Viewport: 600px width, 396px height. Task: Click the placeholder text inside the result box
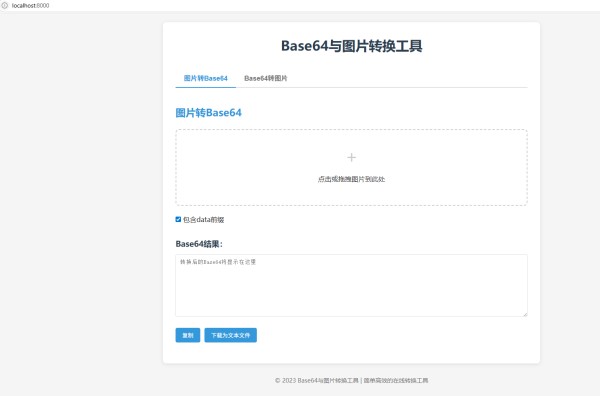click(x=218, y=262)
